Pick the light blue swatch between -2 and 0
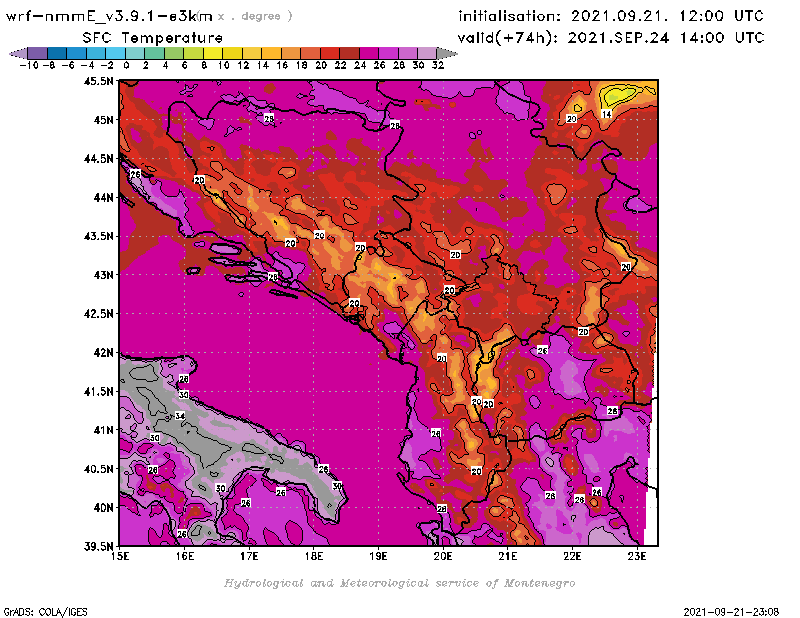Screen dimensions: 800x618 pos(115,53)
